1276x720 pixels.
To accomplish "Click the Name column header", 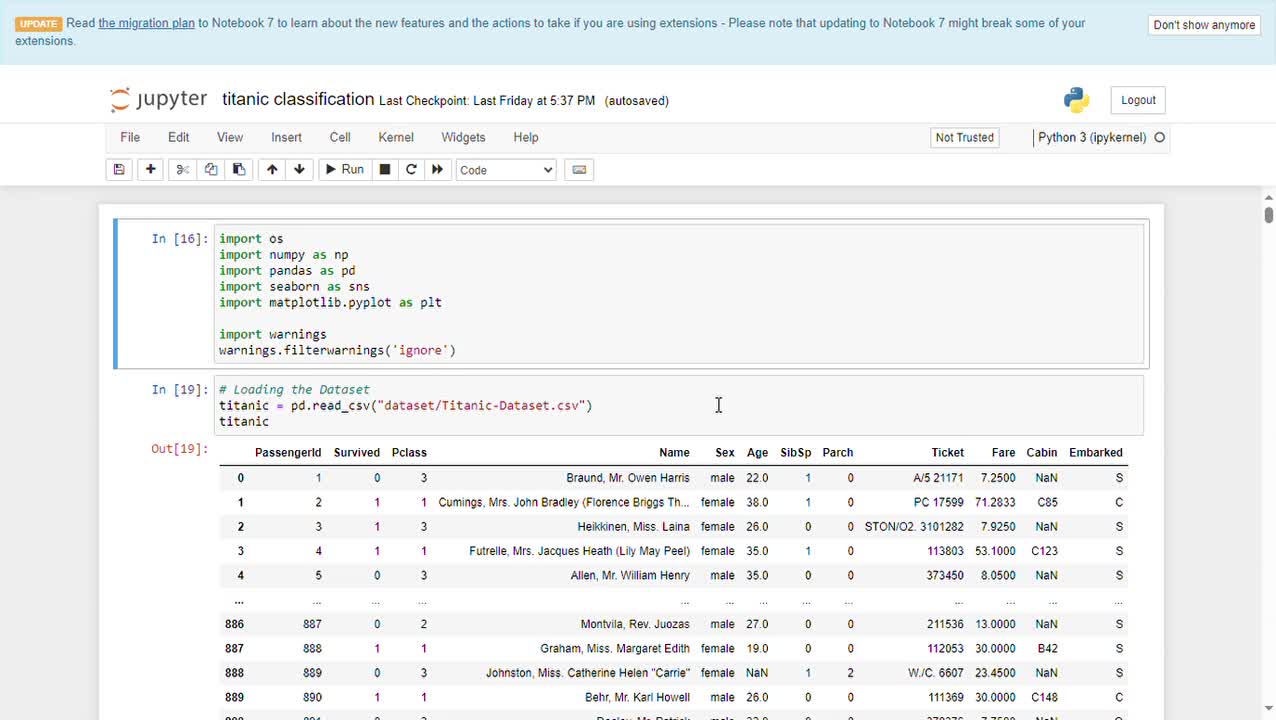I will pyautogui.click(x=674, y=453).
